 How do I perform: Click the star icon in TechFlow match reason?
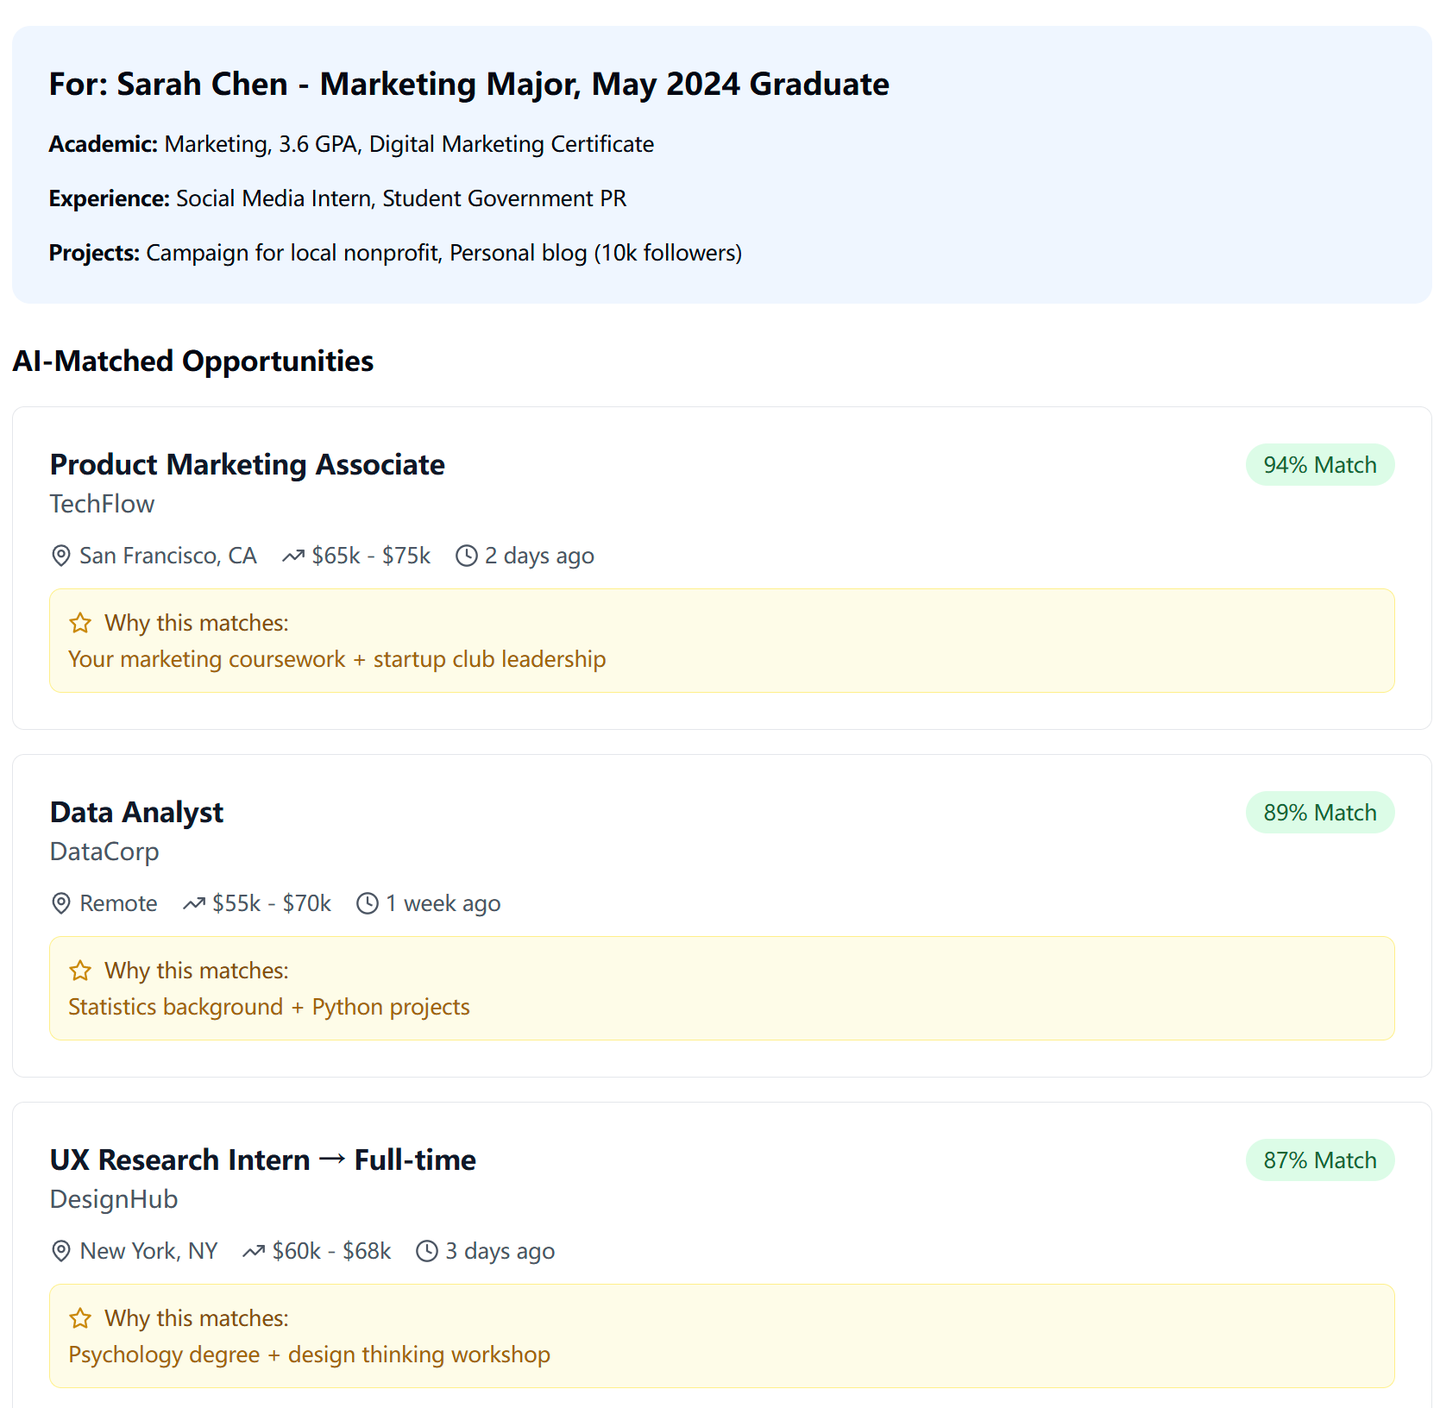point(81,623)
